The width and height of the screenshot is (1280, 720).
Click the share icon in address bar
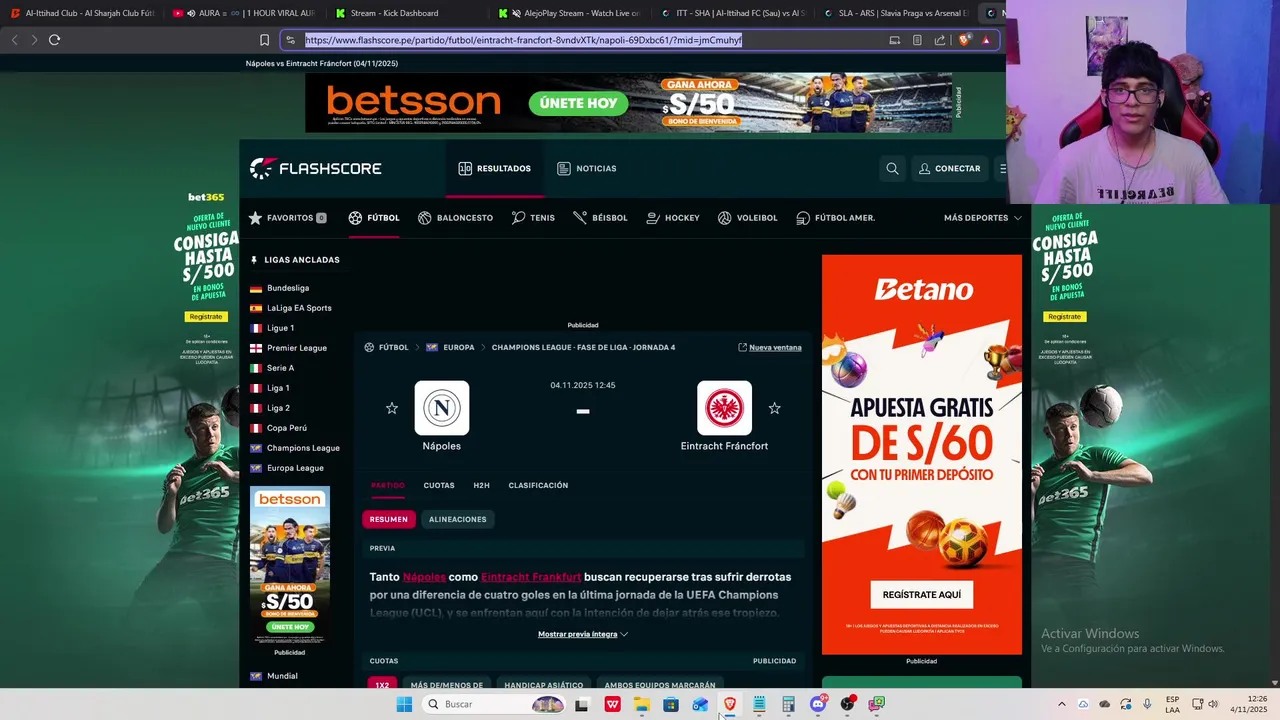pos(940,40)
